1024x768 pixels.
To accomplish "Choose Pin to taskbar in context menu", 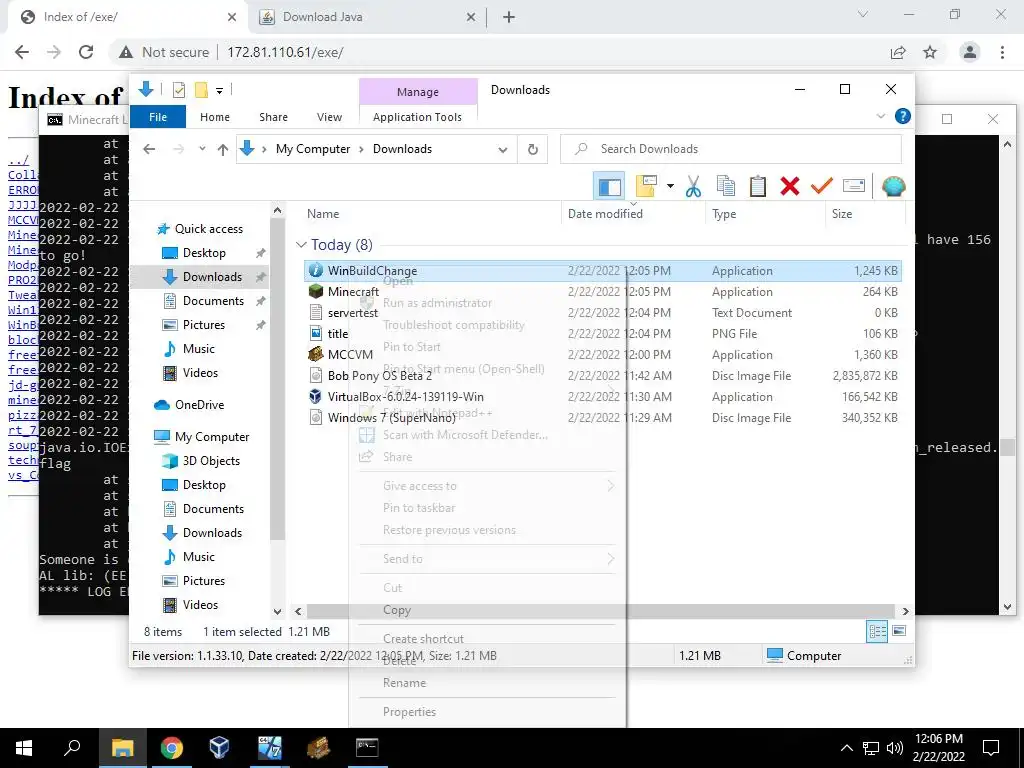I will pos(419,508).
